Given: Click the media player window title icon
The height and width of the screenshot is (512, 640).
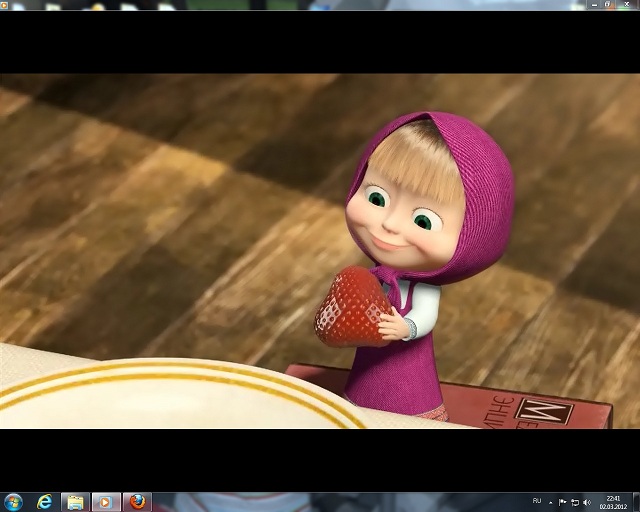Looking at the screenshot, I should pyautogui.click(x=4, y=5).
